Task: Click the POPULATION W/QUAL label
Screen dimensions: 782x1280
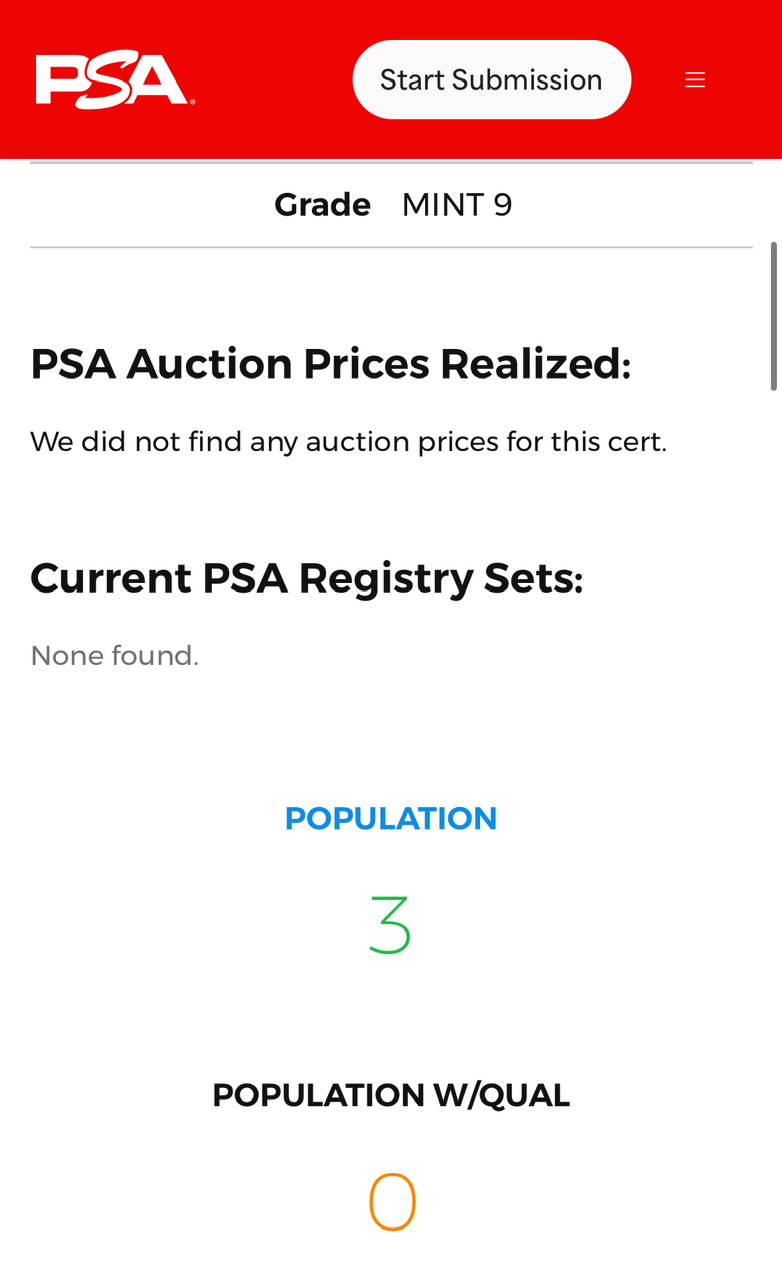Action: tap(391, 1096)
